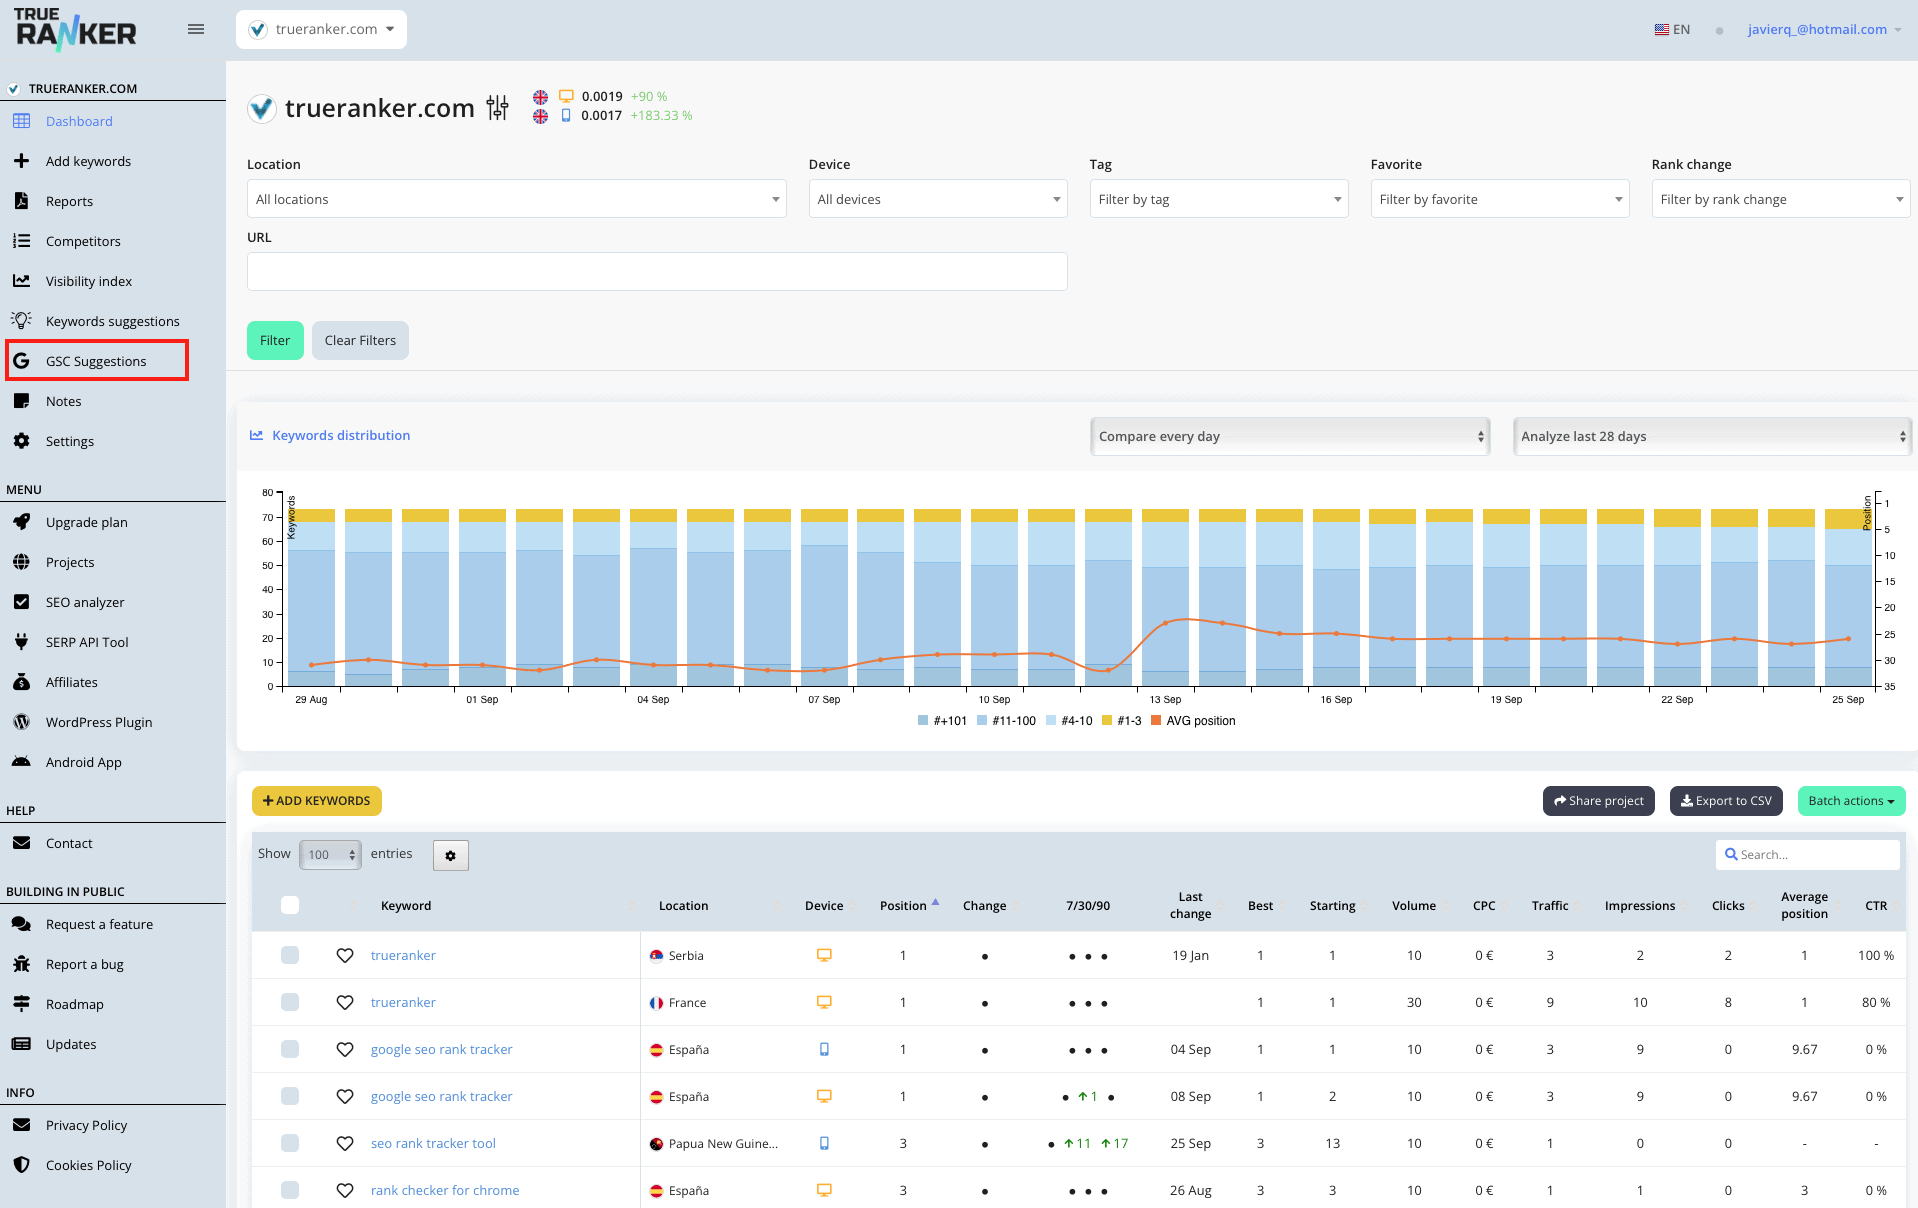This screenshot has height=1208, width=1918.
Task: Open the Analyze last 28 days dropdown
Action: [x=1713, y=436]
